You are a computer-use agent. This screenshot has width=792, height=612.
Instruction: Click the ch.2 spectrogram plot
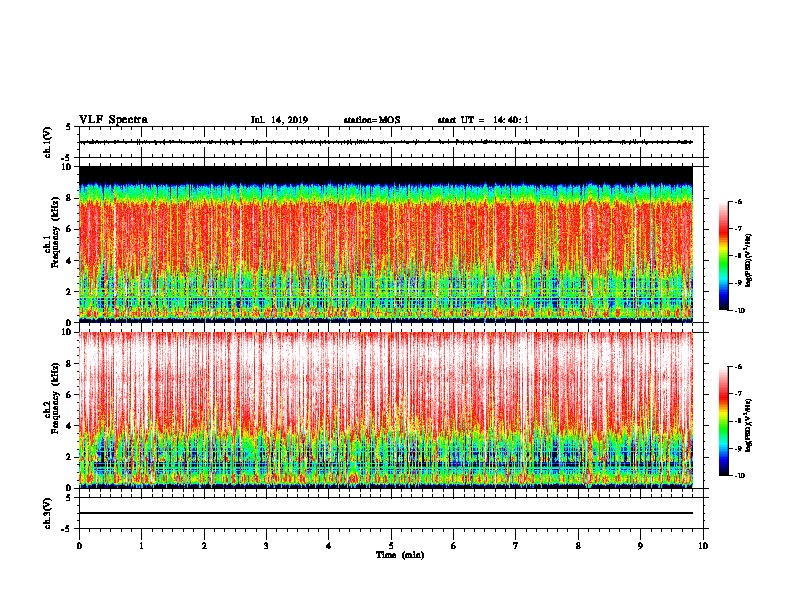[x=386, y=410]
